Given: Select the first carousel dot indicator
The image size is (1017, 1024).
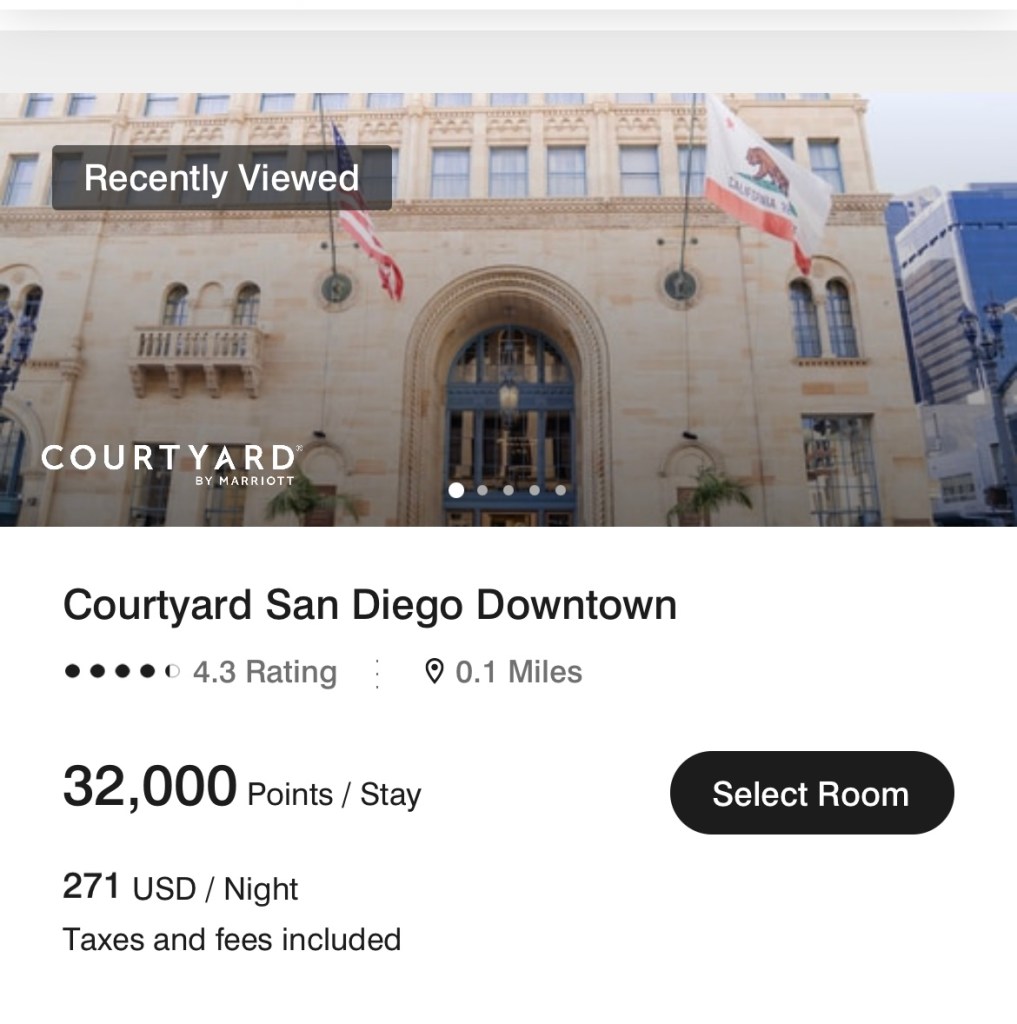Looking at the screenshot, I should tap(457, 490).
